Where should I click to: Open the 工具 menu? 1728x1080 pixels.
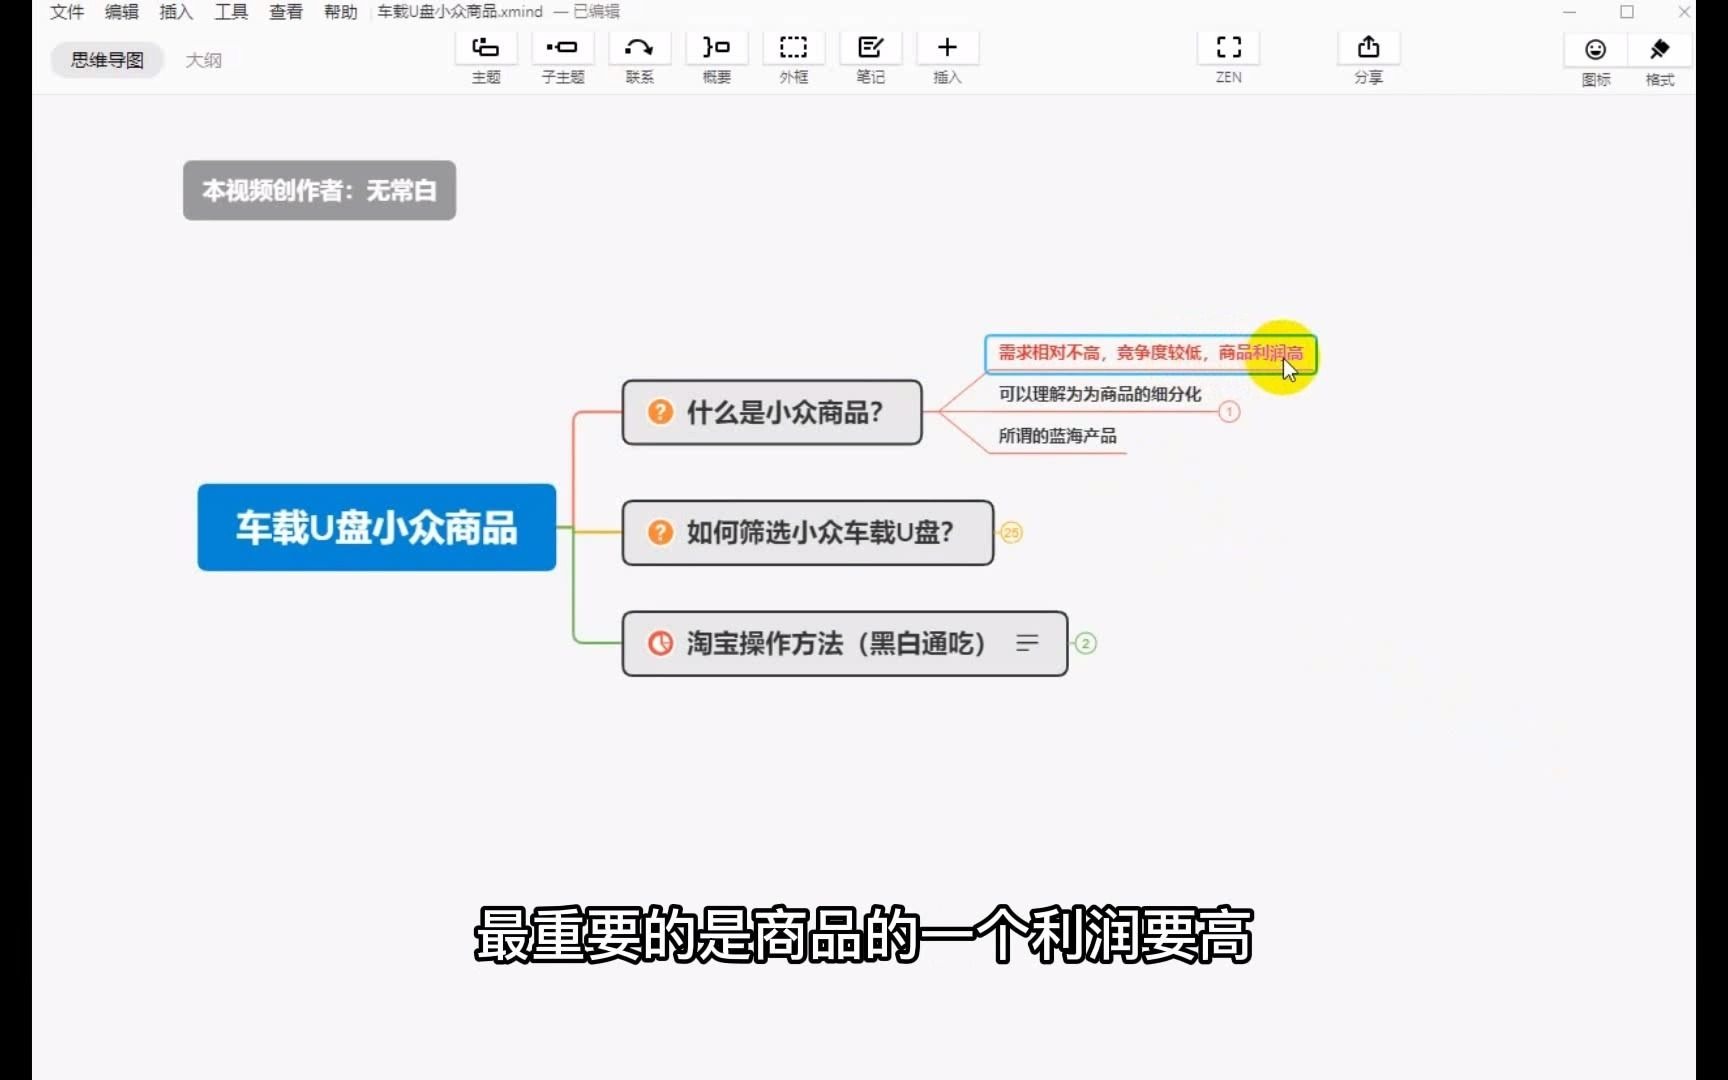pos(231,12)
